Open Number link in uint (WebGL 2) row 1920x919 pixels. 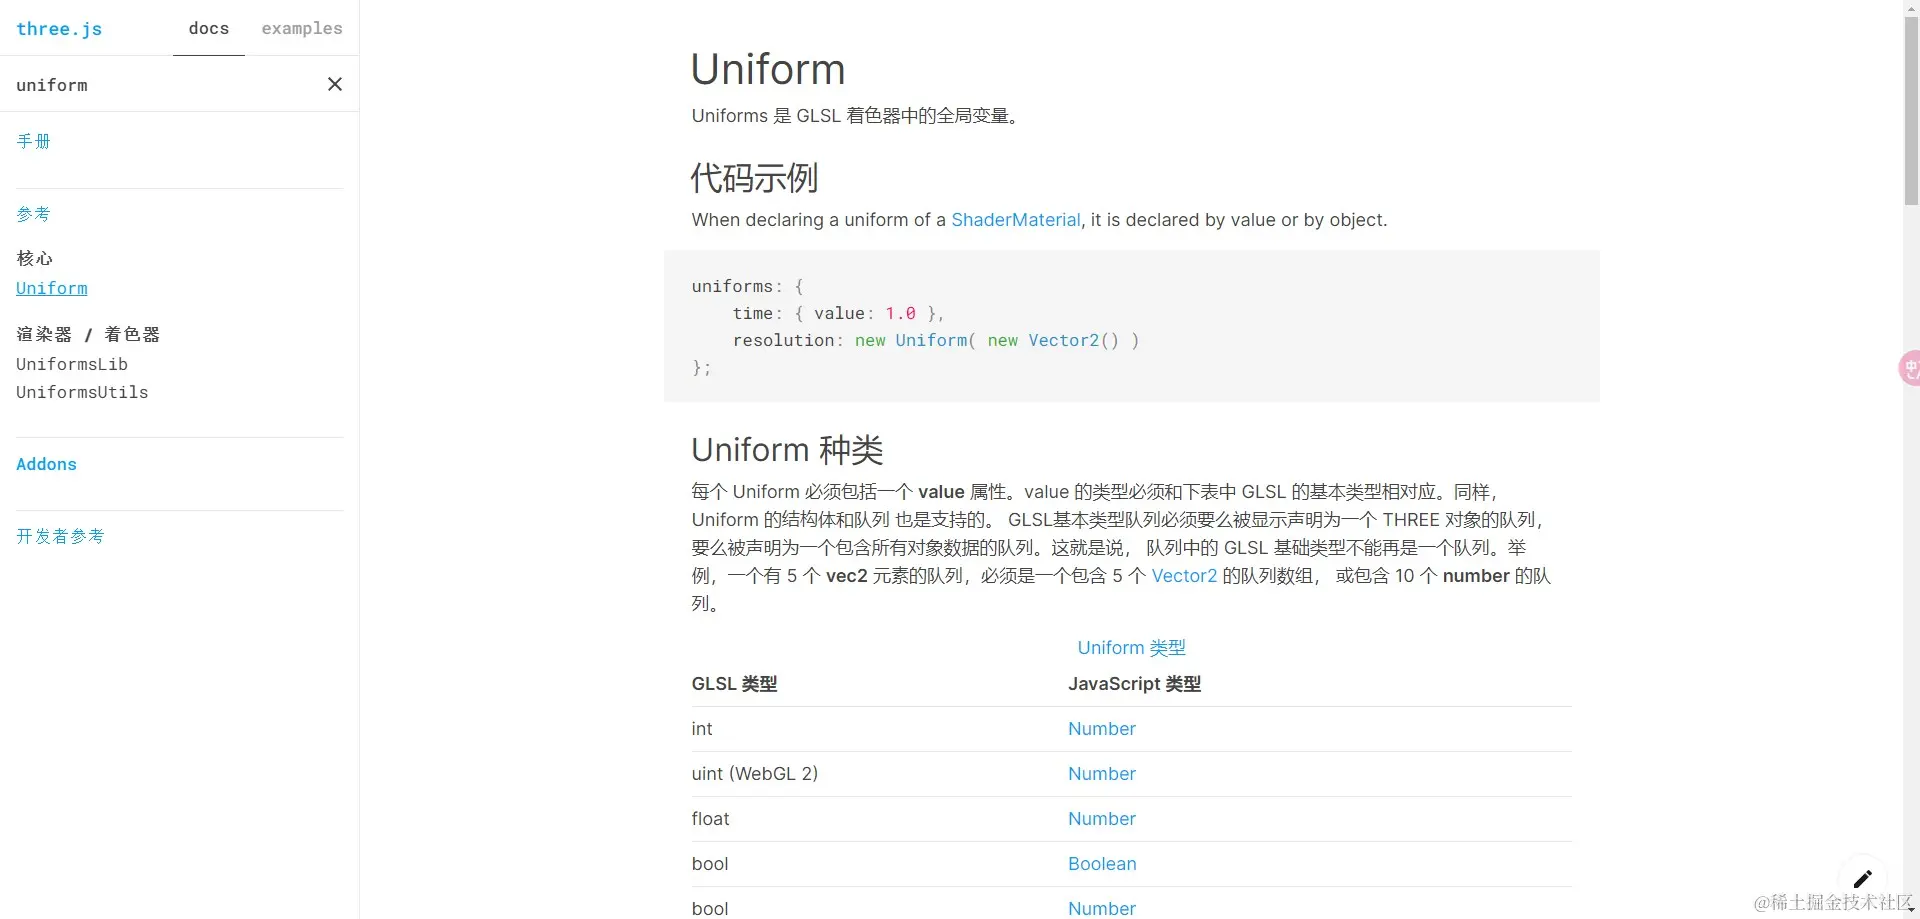(x=1101, y=774)
